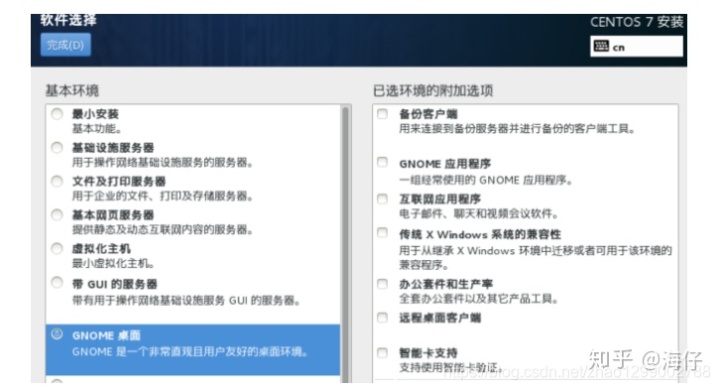The width and height of the screenshot is (720, 390).
Task: Click the 办公套件和生产率 label text
Action: click(446, 284)
